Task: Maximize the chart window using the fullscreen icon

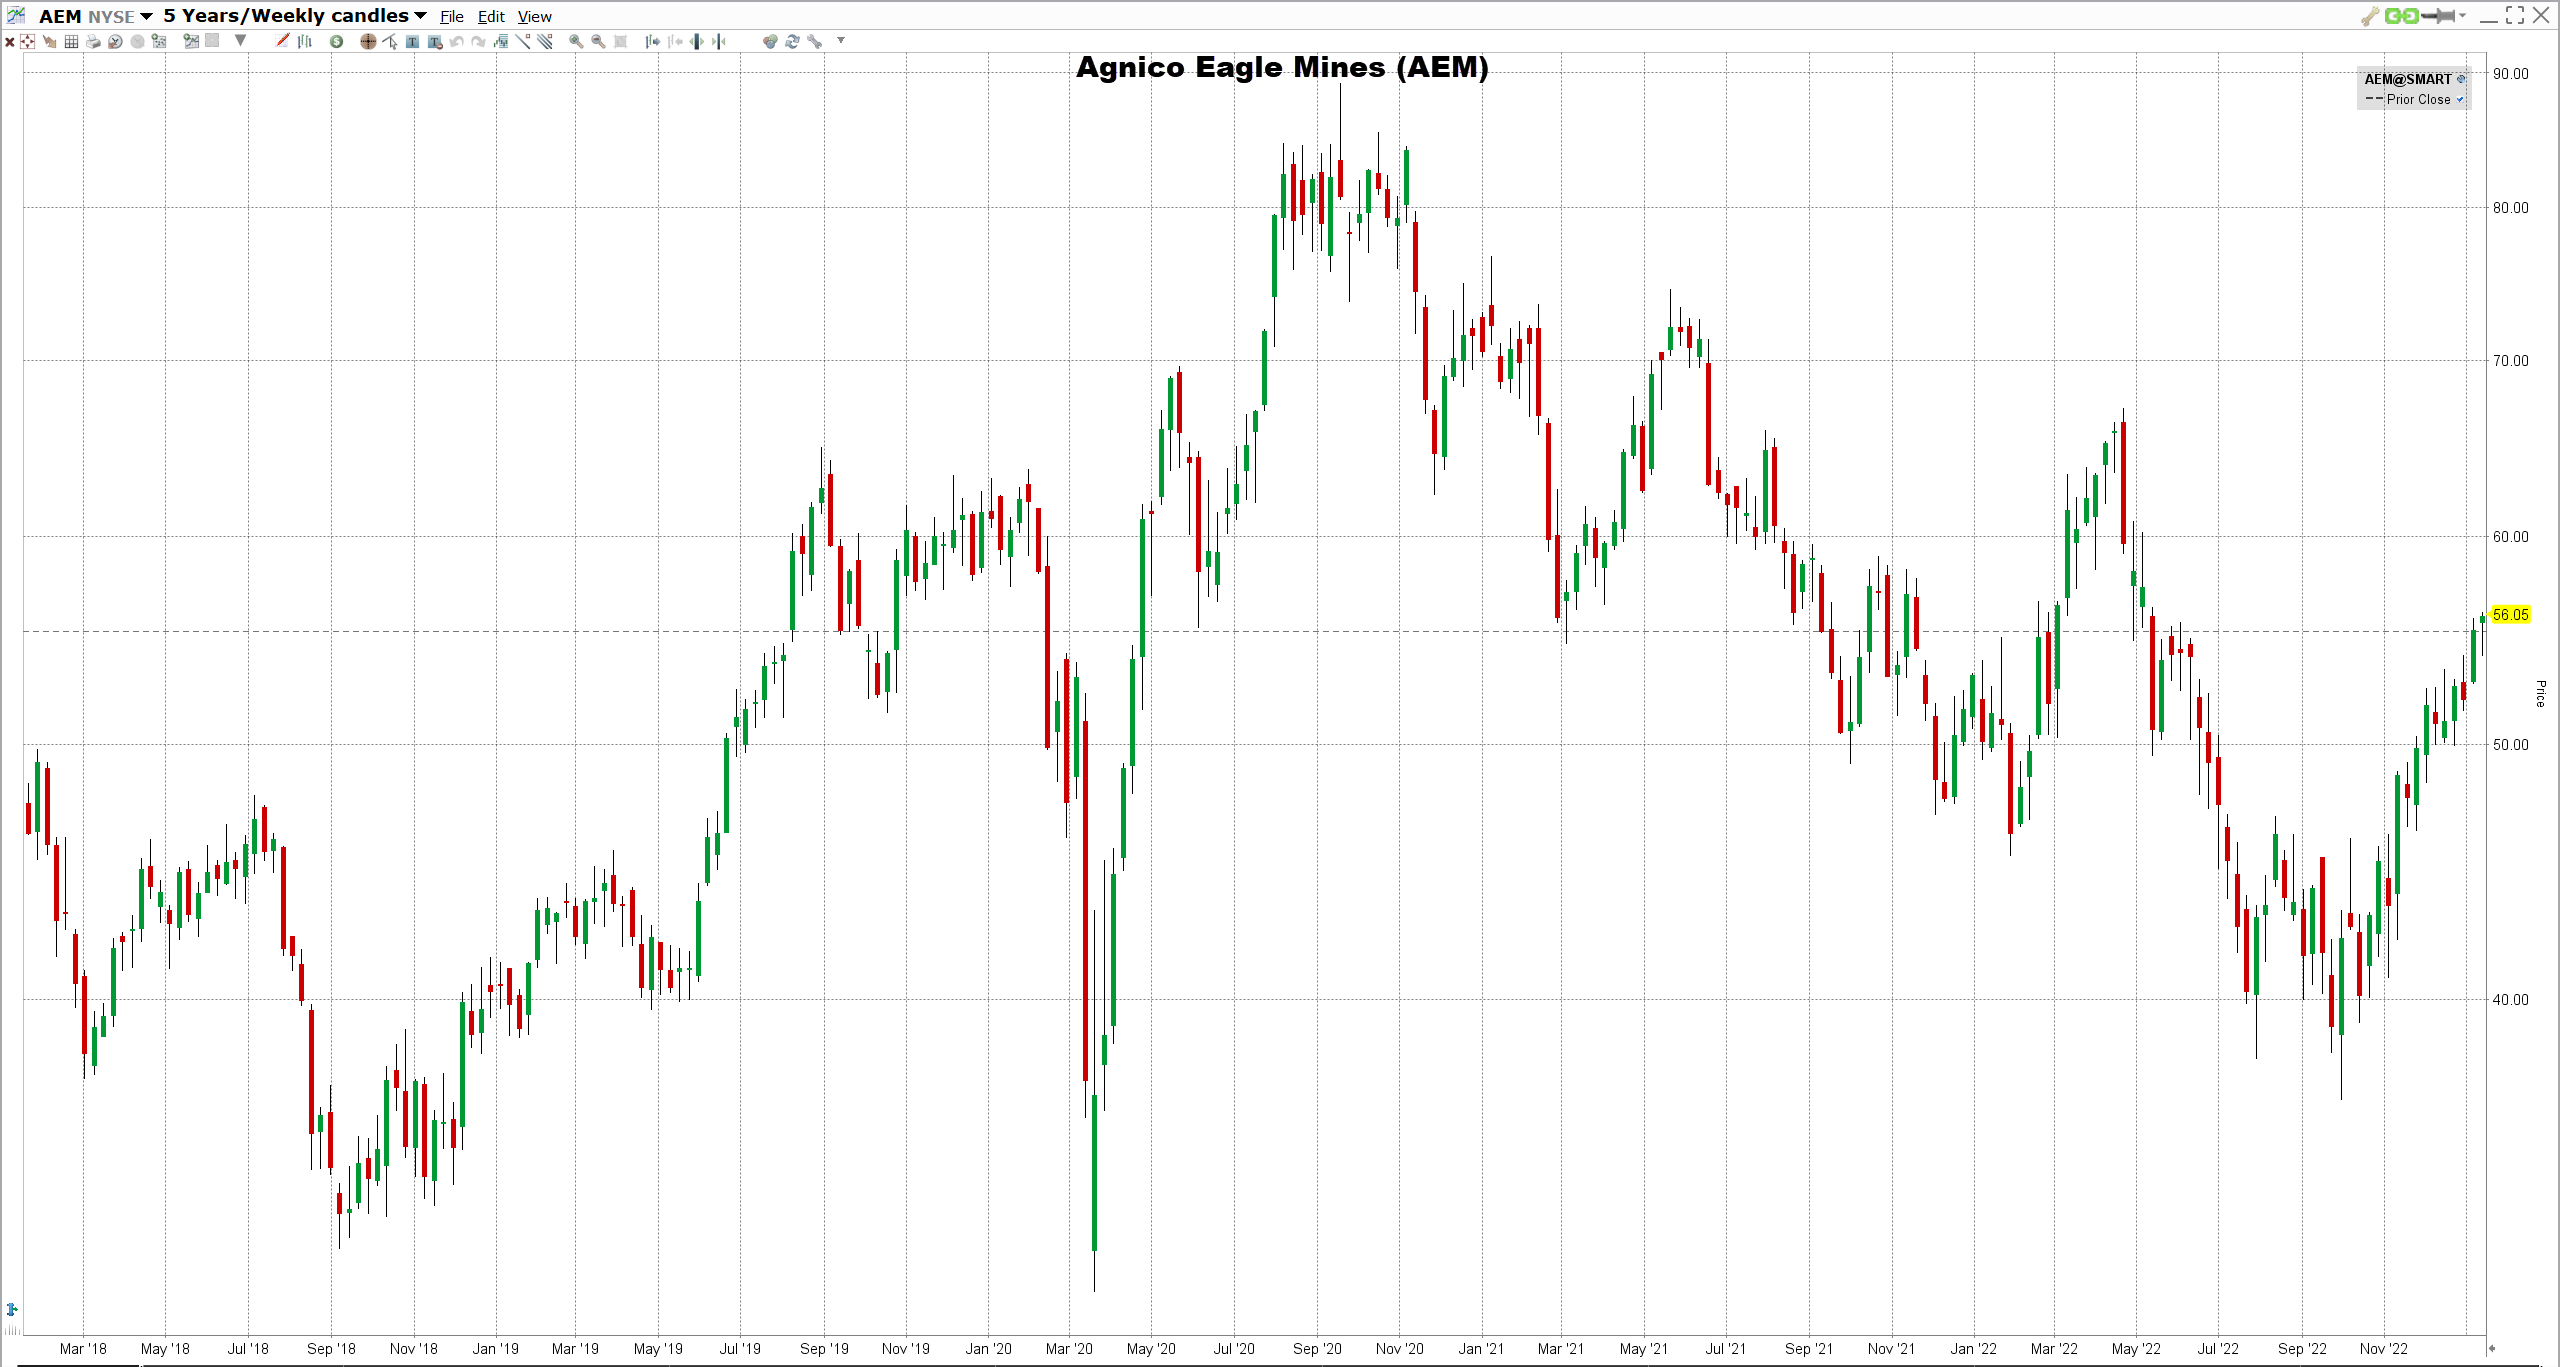Action: (2515, 15)
